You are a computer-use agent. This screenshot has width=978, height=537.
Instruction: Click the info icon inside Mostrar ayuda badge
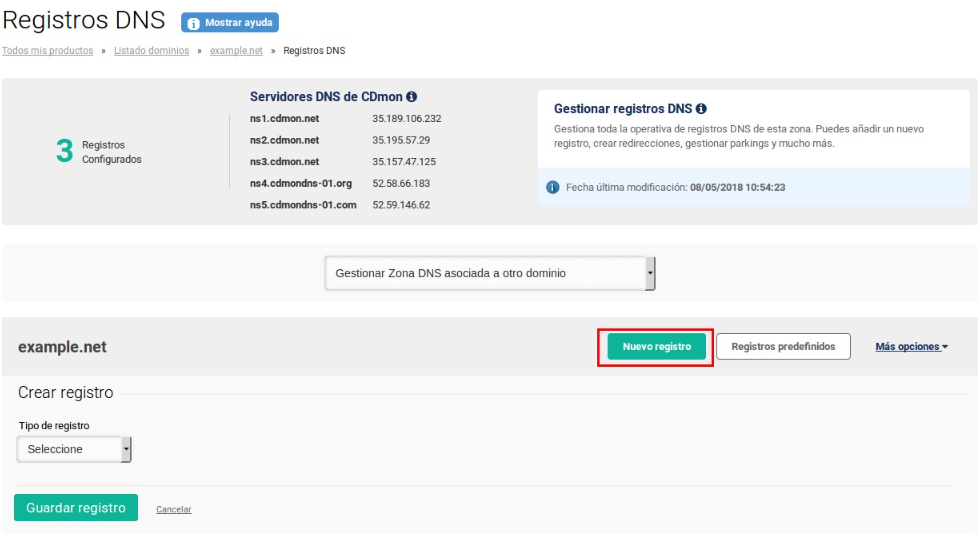click(x=193, y=23)
